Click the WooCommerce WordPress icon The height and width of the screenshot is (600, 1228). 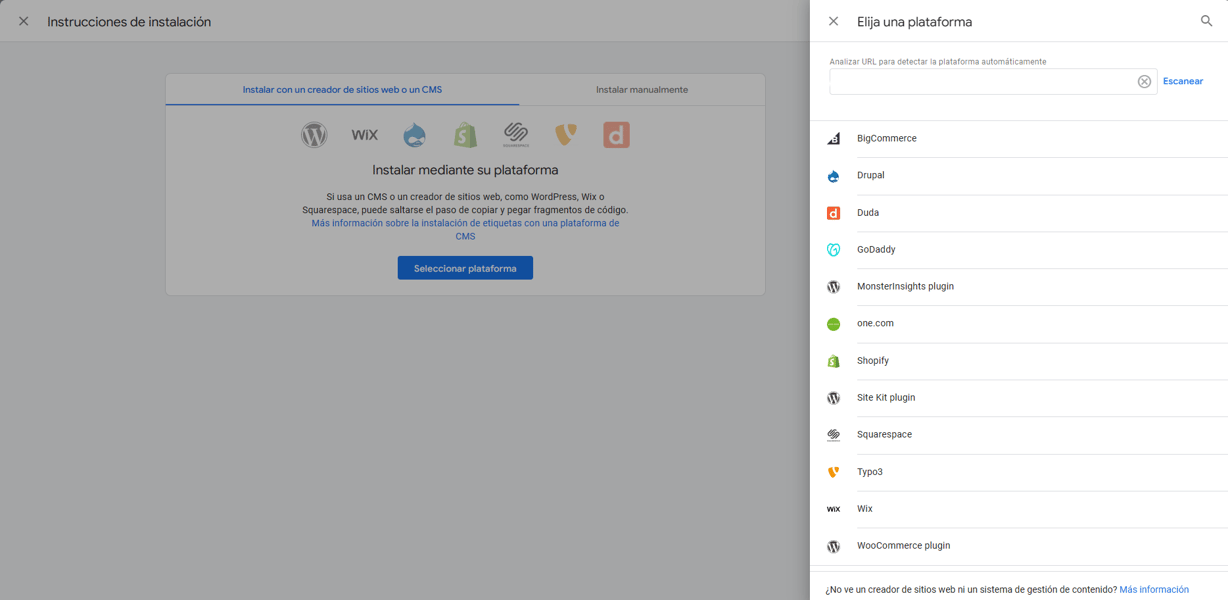[833, 546]
